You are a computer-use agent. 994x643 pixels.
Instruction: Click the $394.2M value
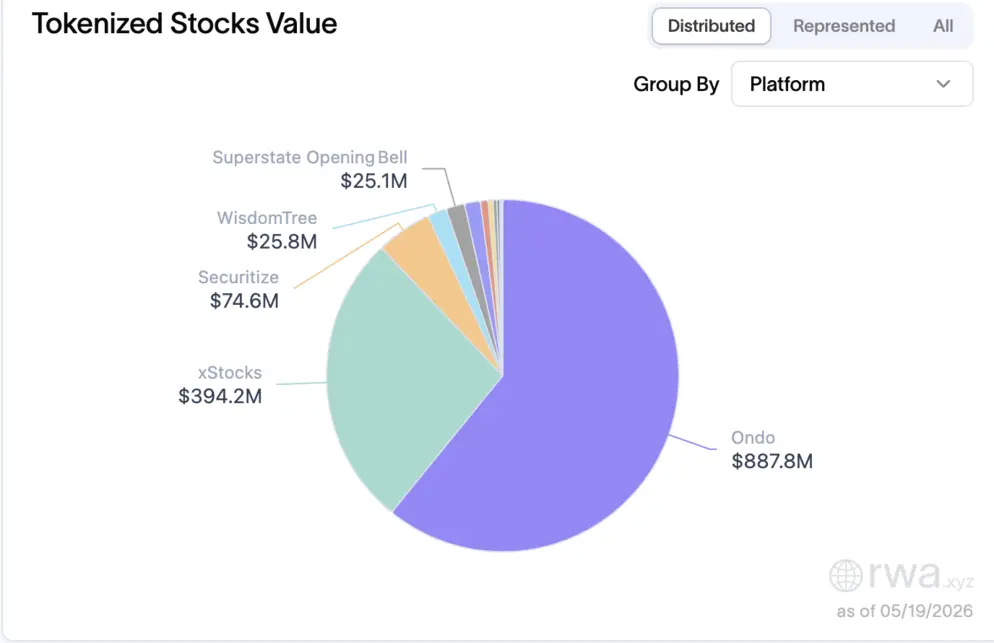point(220,396)
